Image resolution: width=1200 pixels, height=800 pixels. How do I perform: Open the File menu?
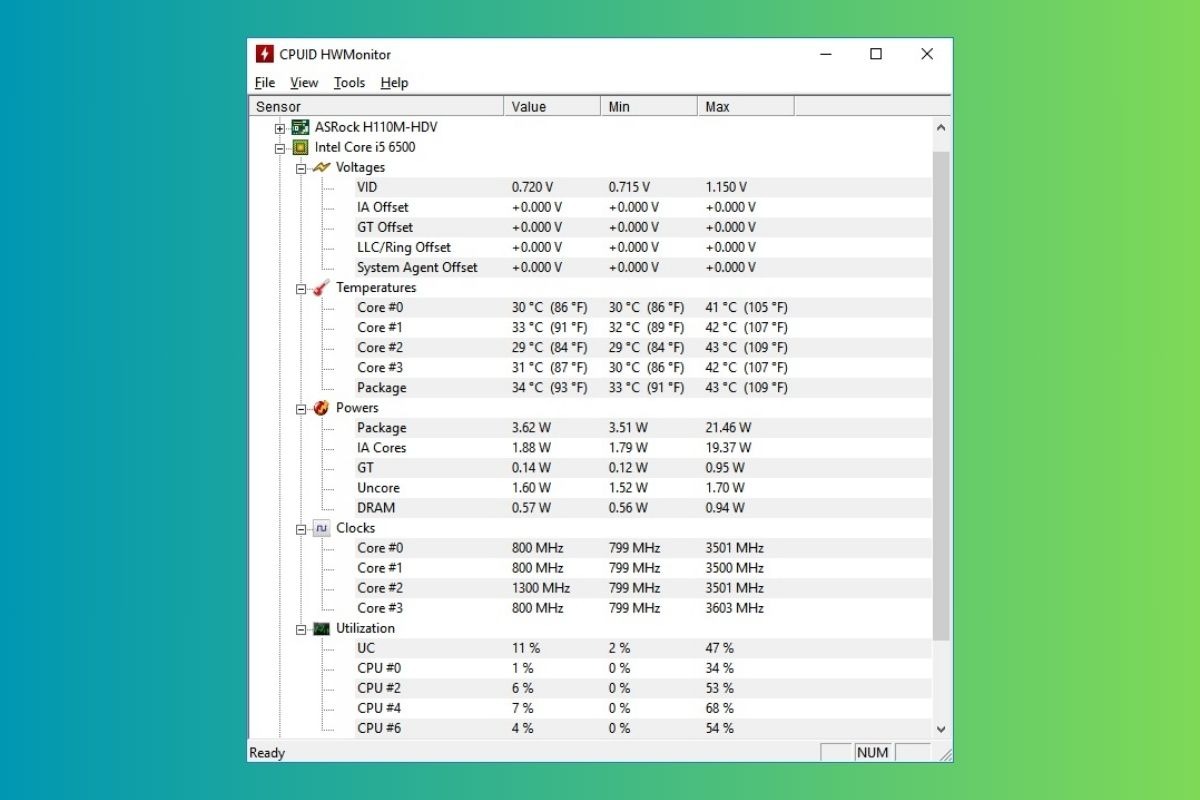265,83
